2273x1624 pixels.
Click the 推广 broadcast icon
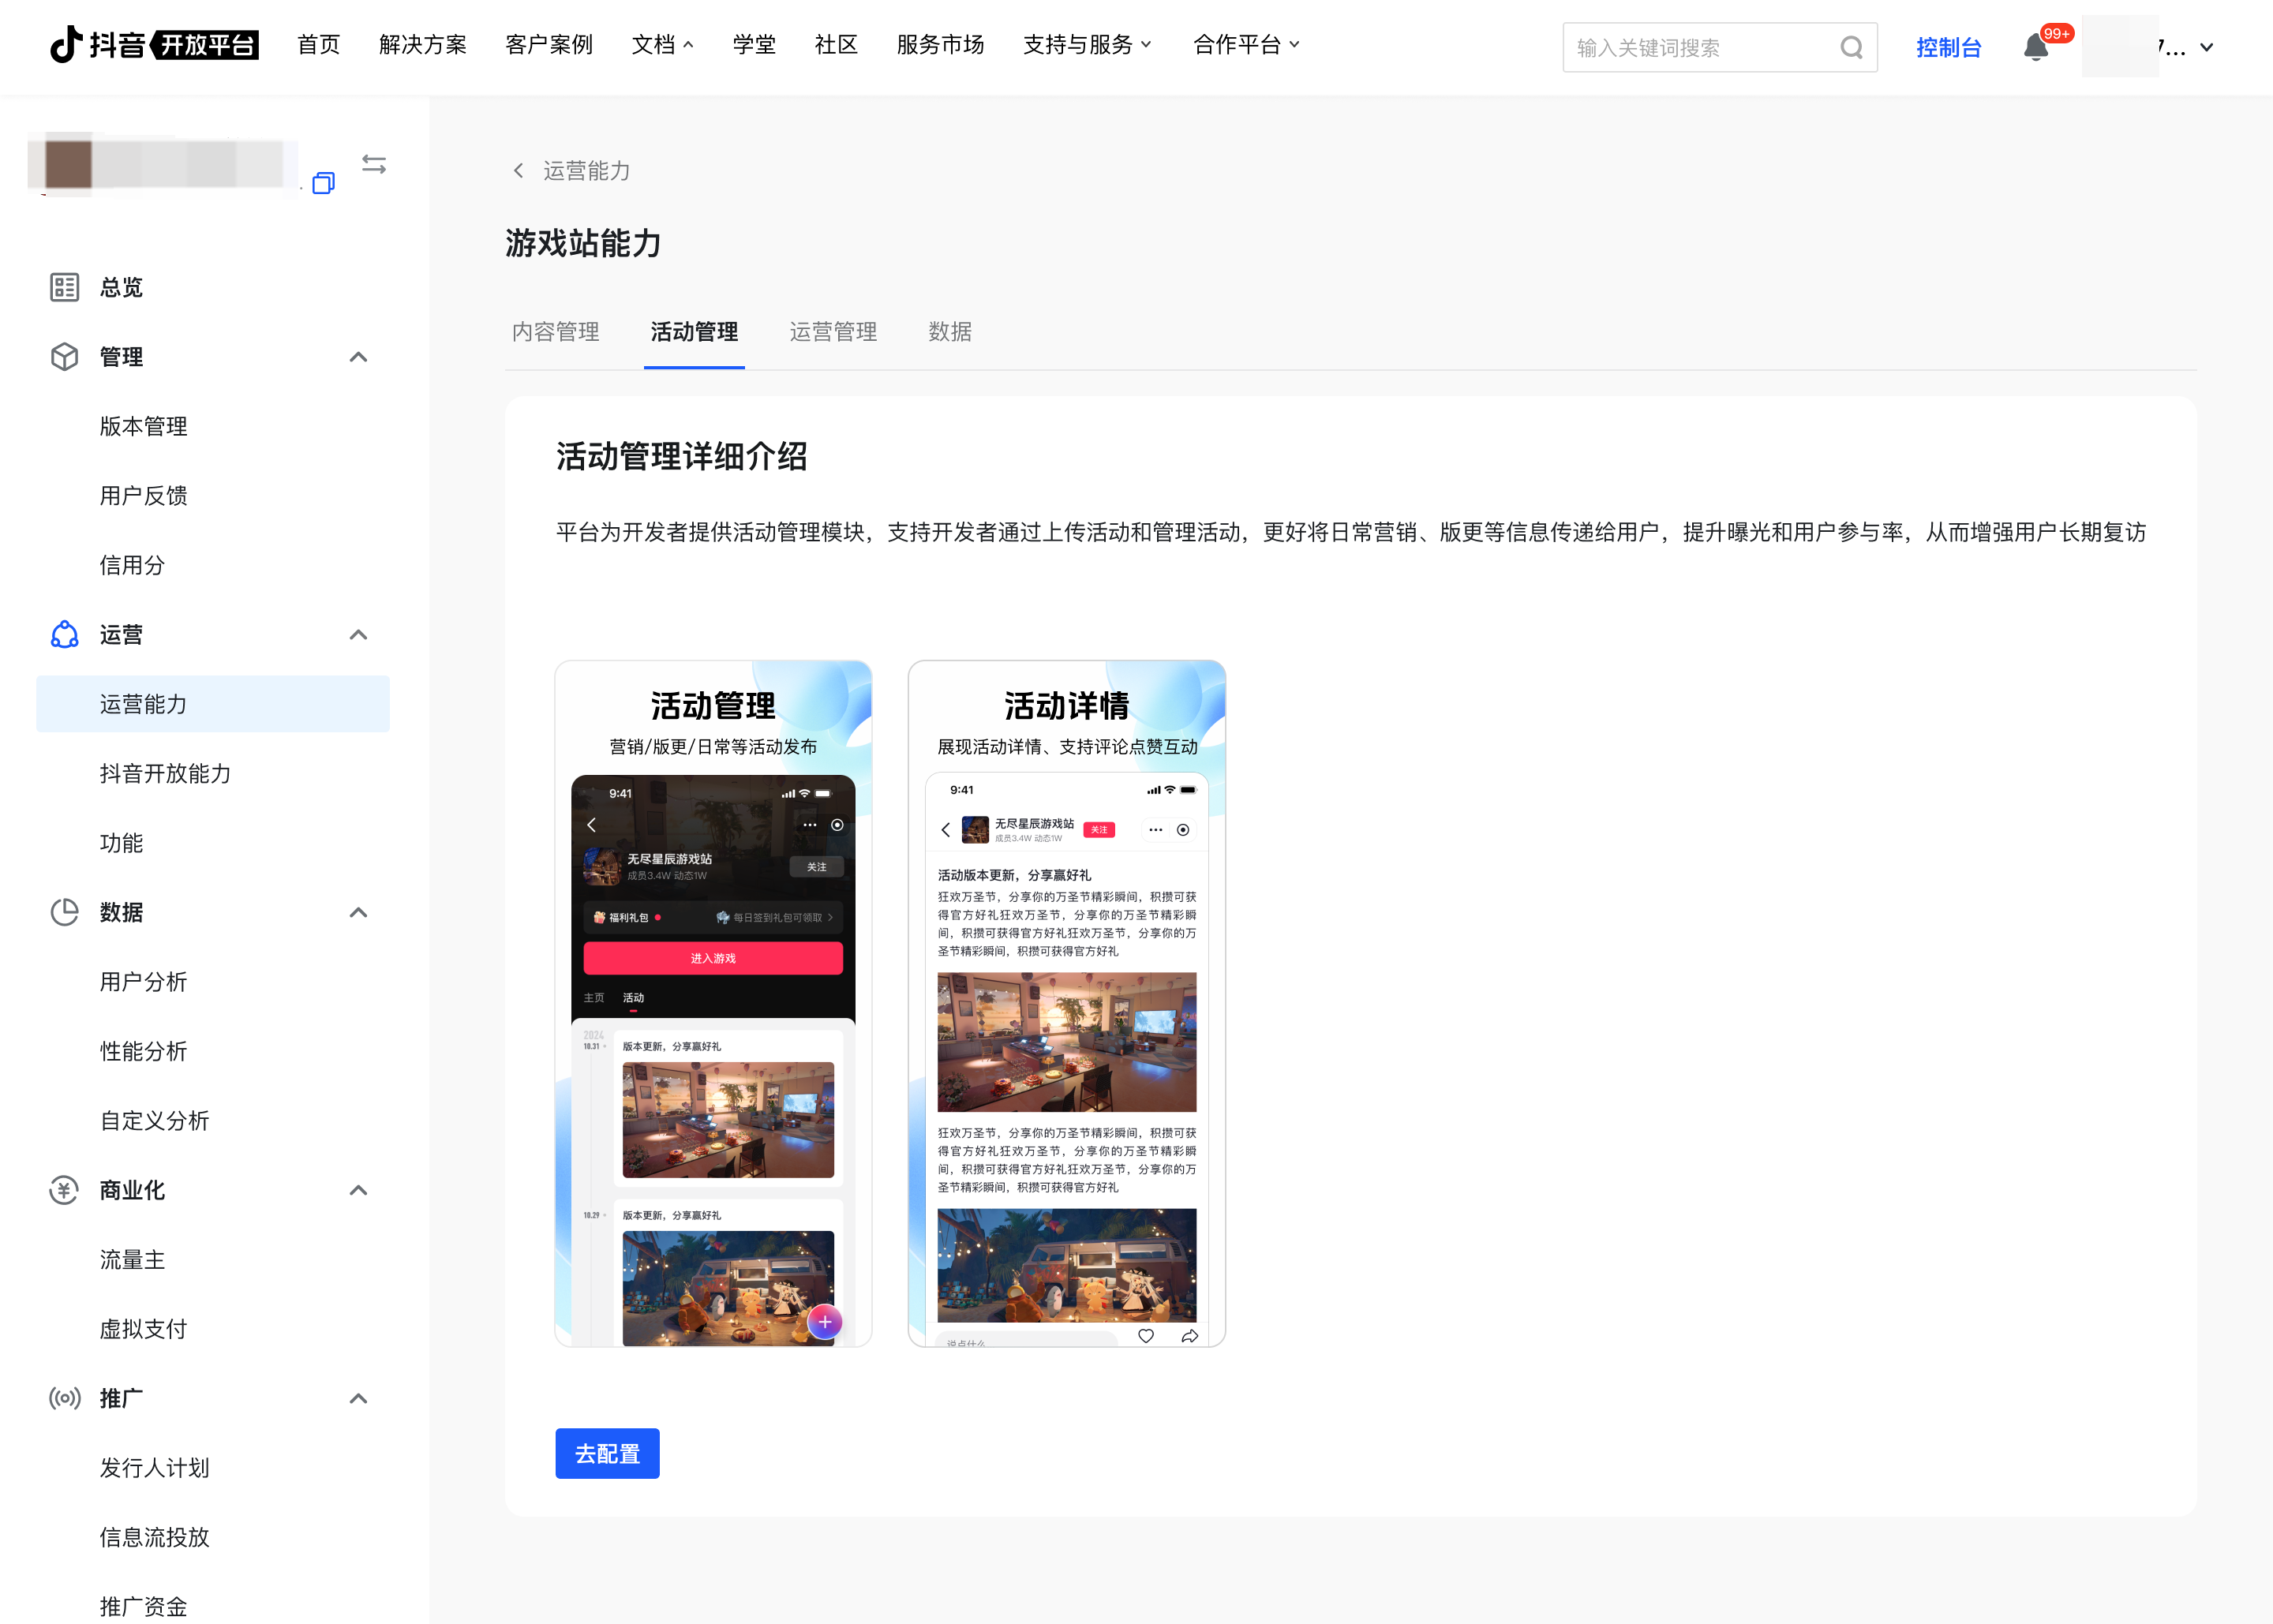[65, 1398]
